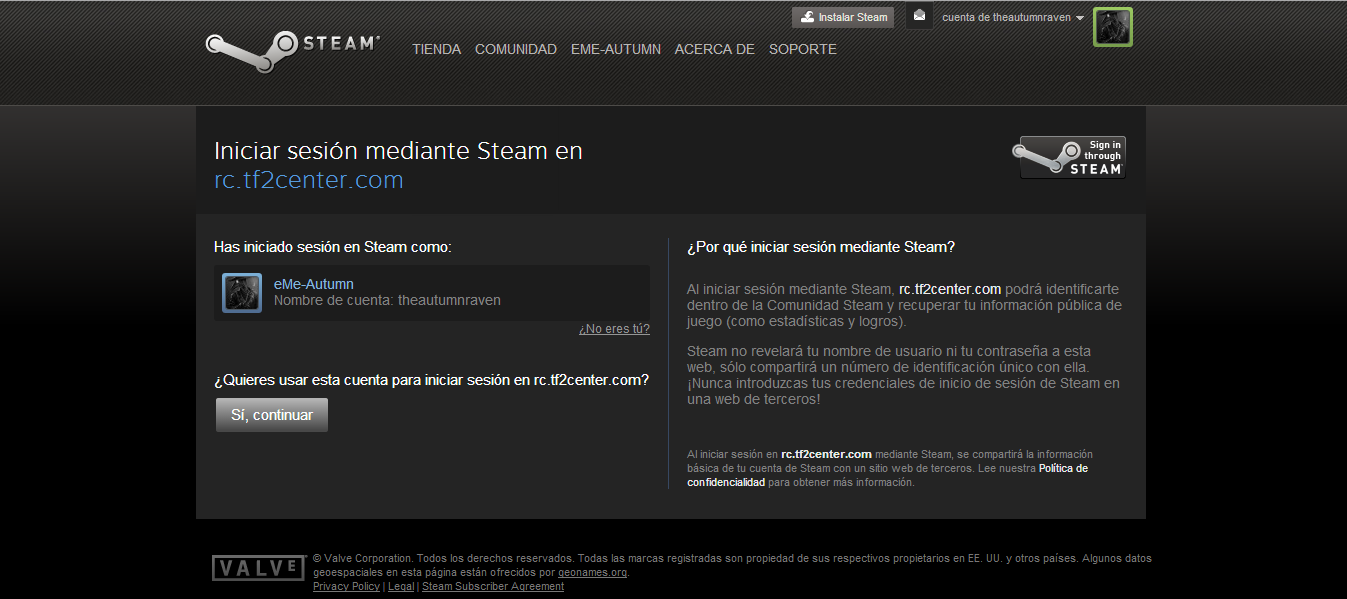Open the EME-AUTUMN menu
The image size is (1347, 599).
(x=616, y=49)
